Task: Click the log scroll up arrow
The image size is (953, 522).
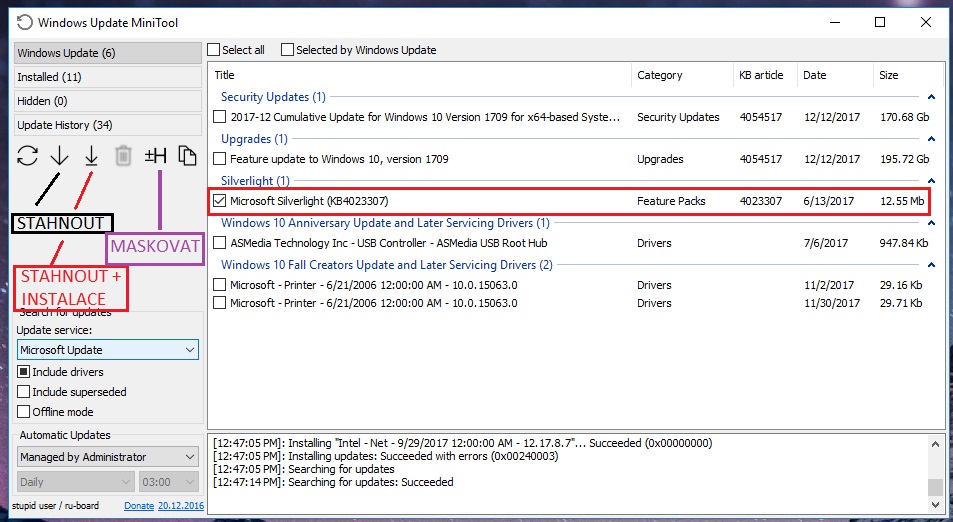Action: [935, 444]
